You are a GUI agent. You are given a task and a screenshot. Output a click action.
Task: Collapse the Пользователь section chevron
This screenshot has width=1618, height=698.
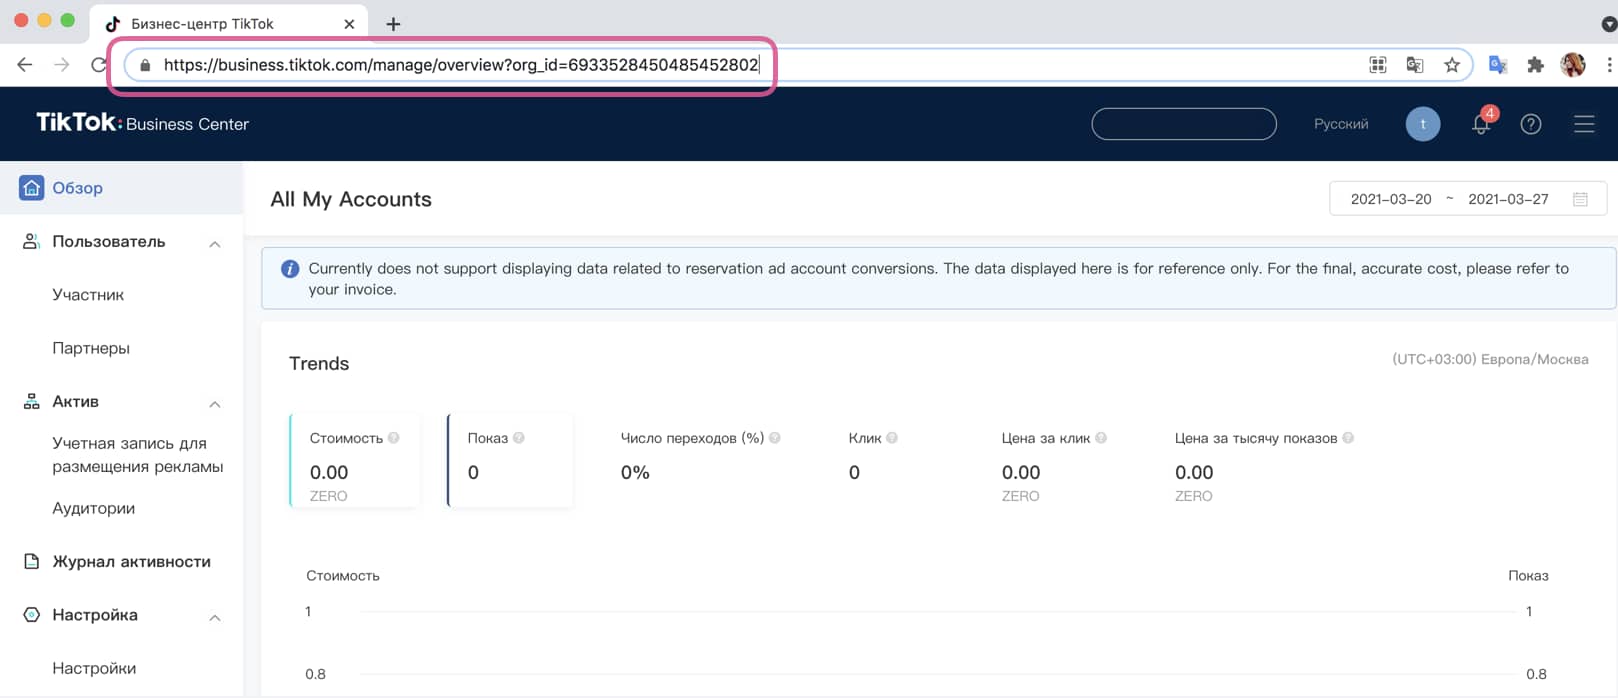[x=215, y=243]
